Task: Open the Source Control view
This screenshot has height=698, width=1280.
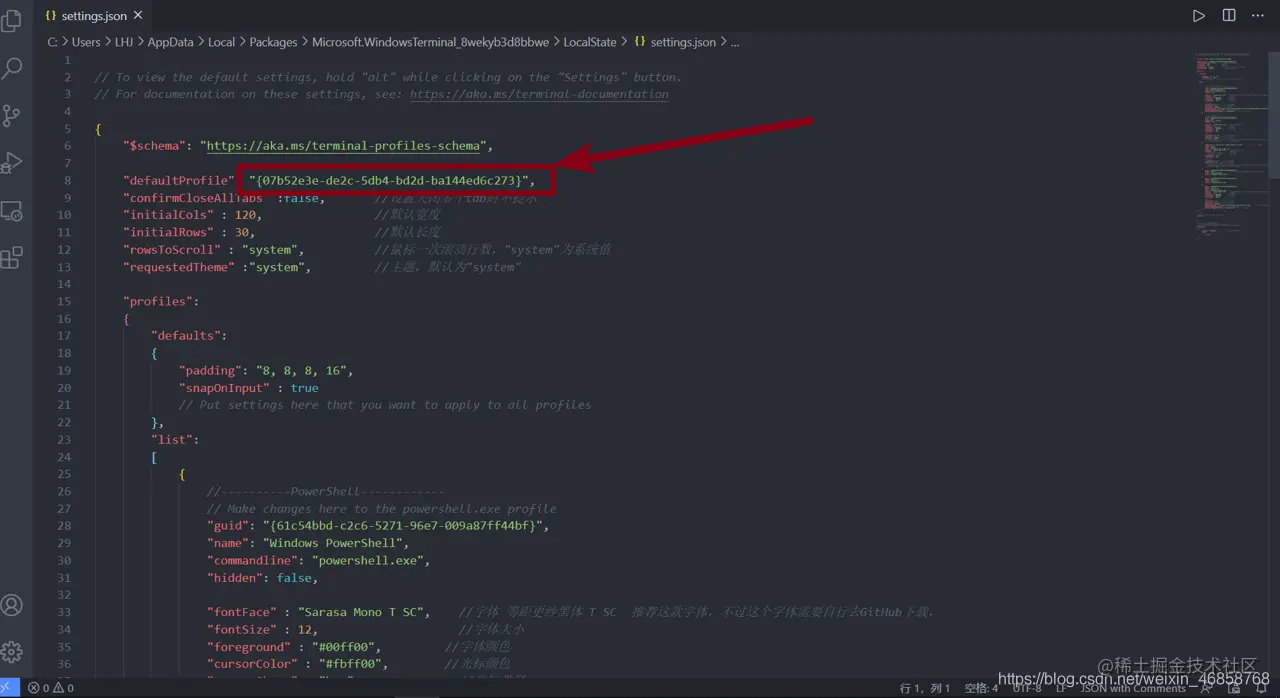Action: click(12, 116)
